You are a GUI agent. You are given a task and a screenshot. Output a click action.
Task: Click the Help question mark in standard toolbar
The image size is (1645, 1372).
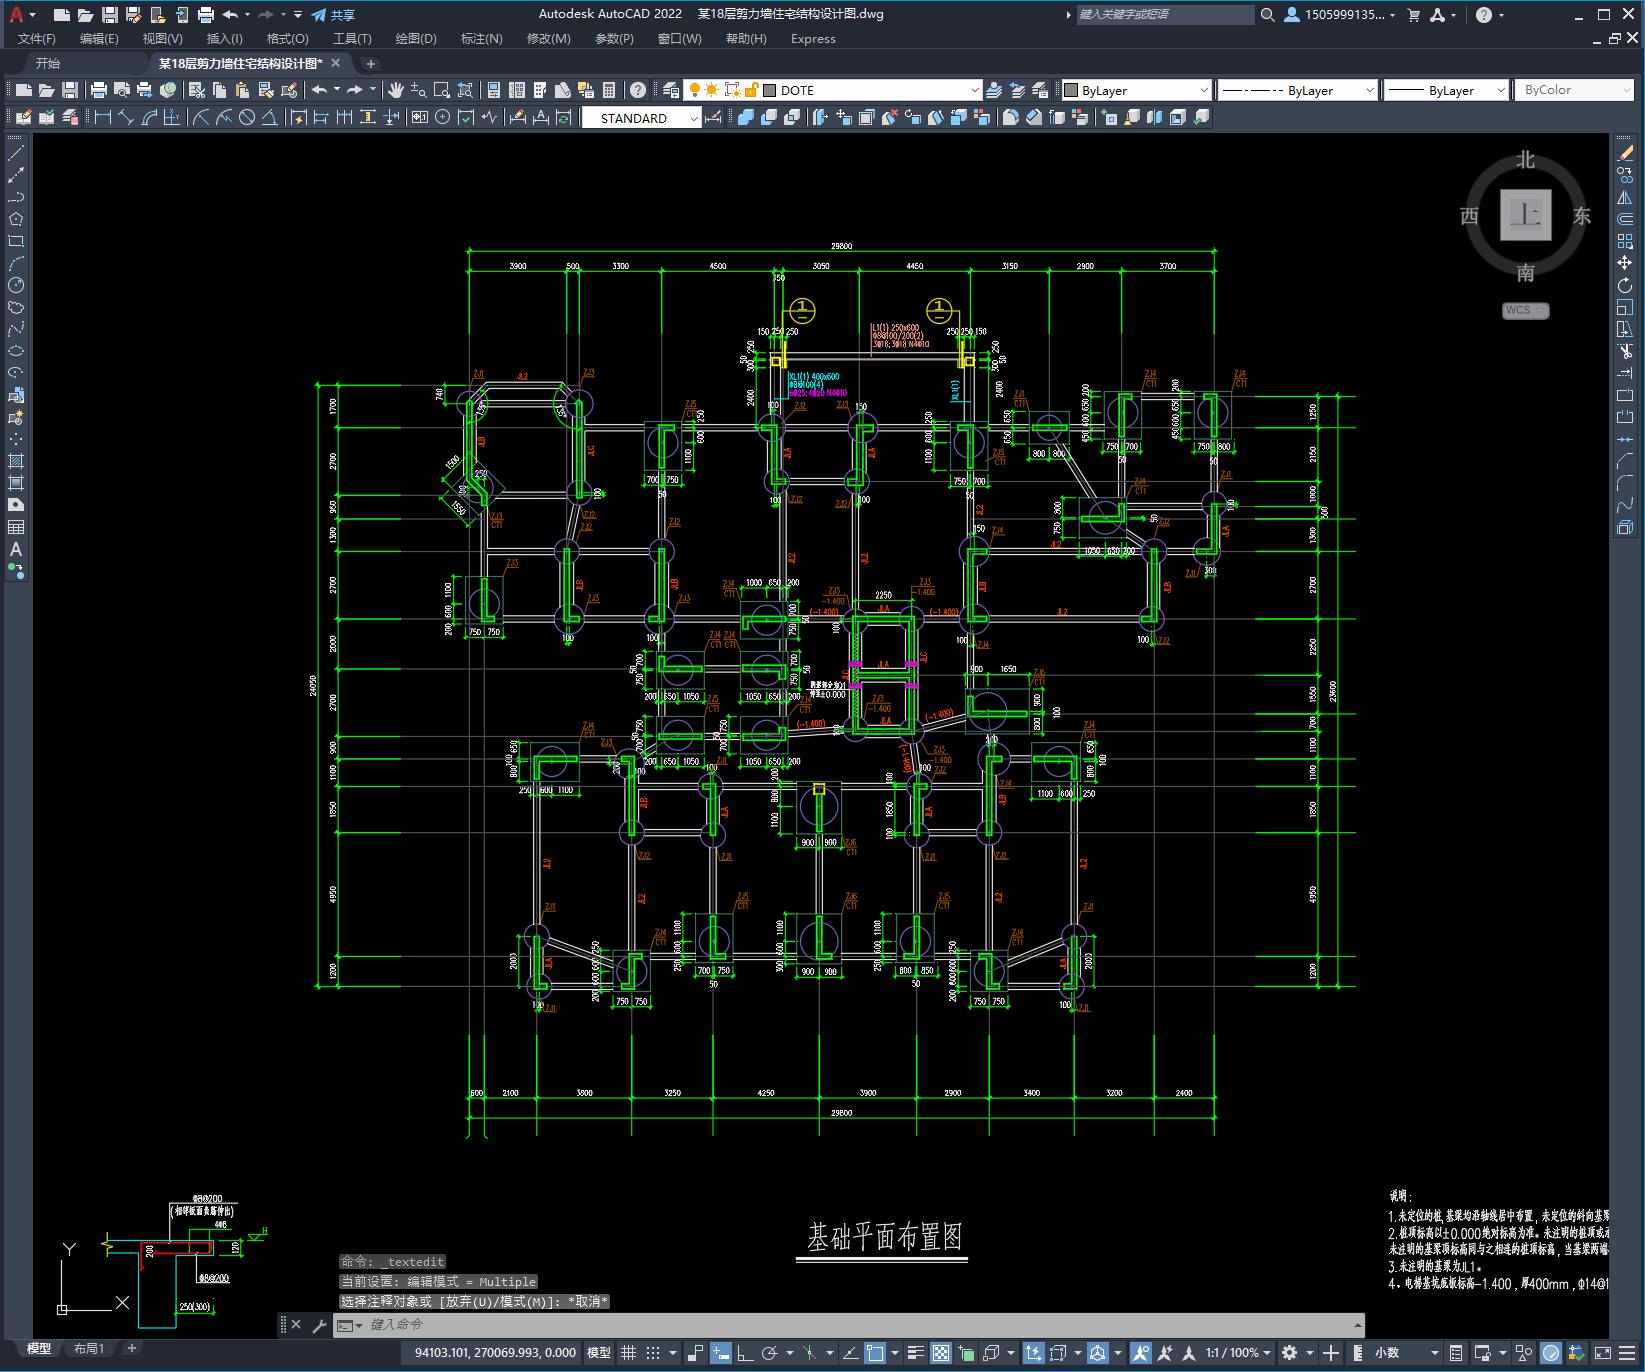[638, 90]
